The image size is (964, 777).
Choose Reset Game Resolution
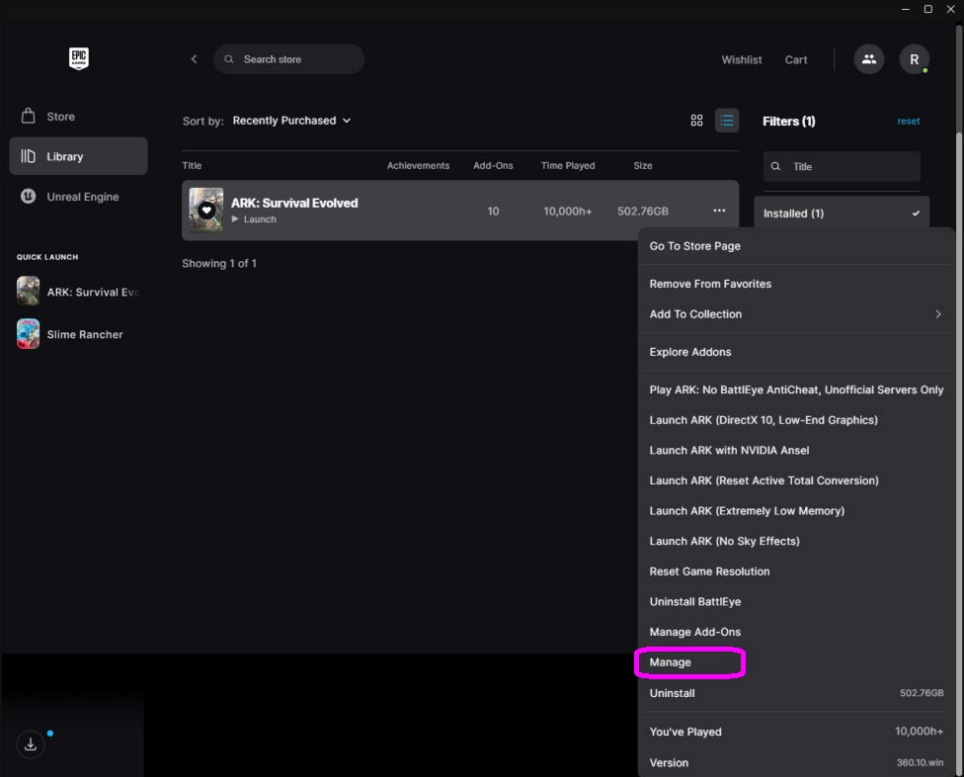(x=796, y=571)
